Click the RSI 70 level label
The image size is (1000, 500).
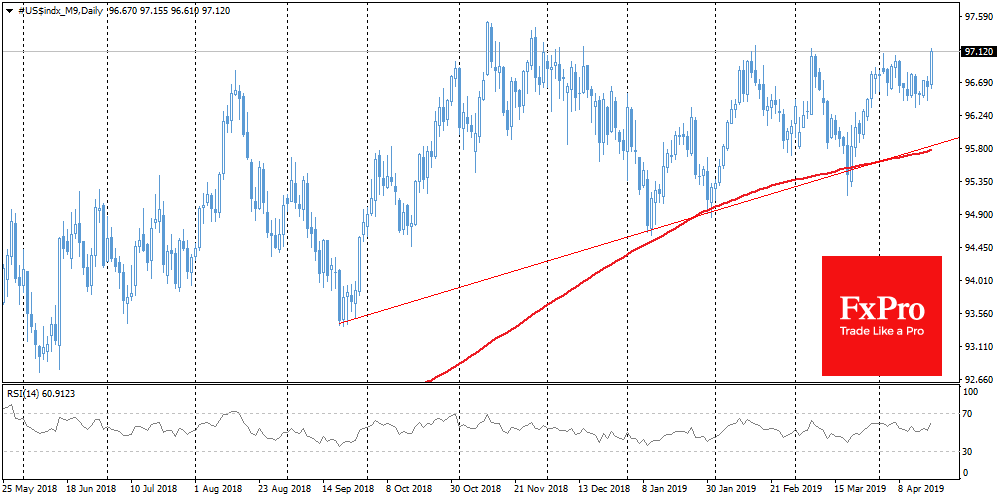(967, 412)
